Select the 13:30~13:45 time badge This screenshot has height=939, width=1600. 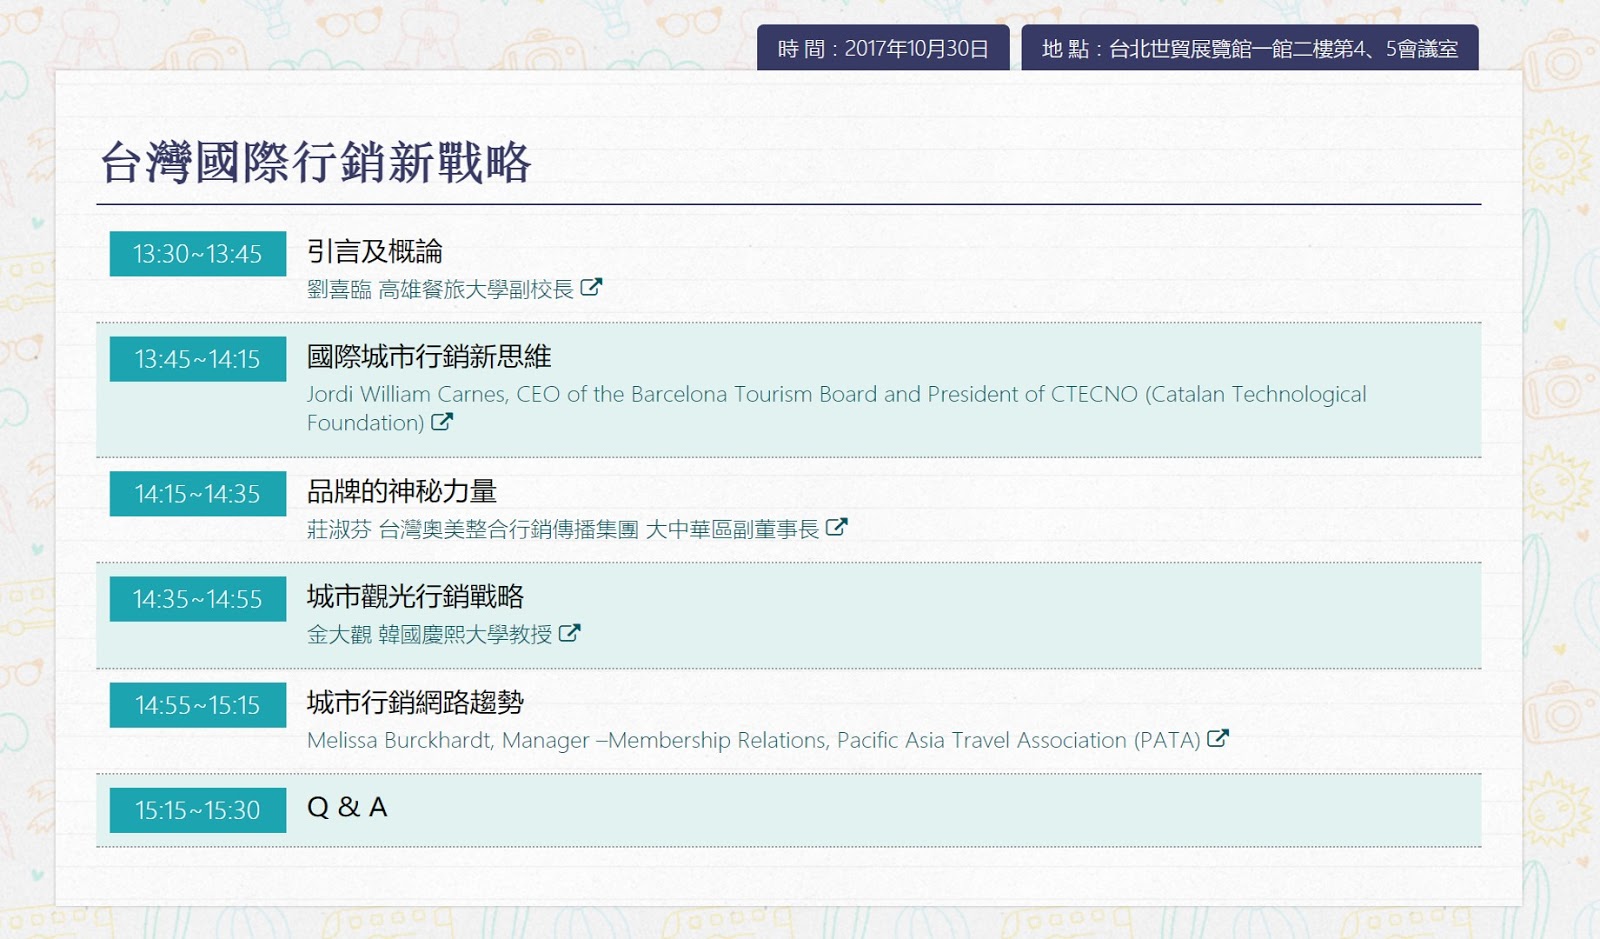(x=198, y=254)
